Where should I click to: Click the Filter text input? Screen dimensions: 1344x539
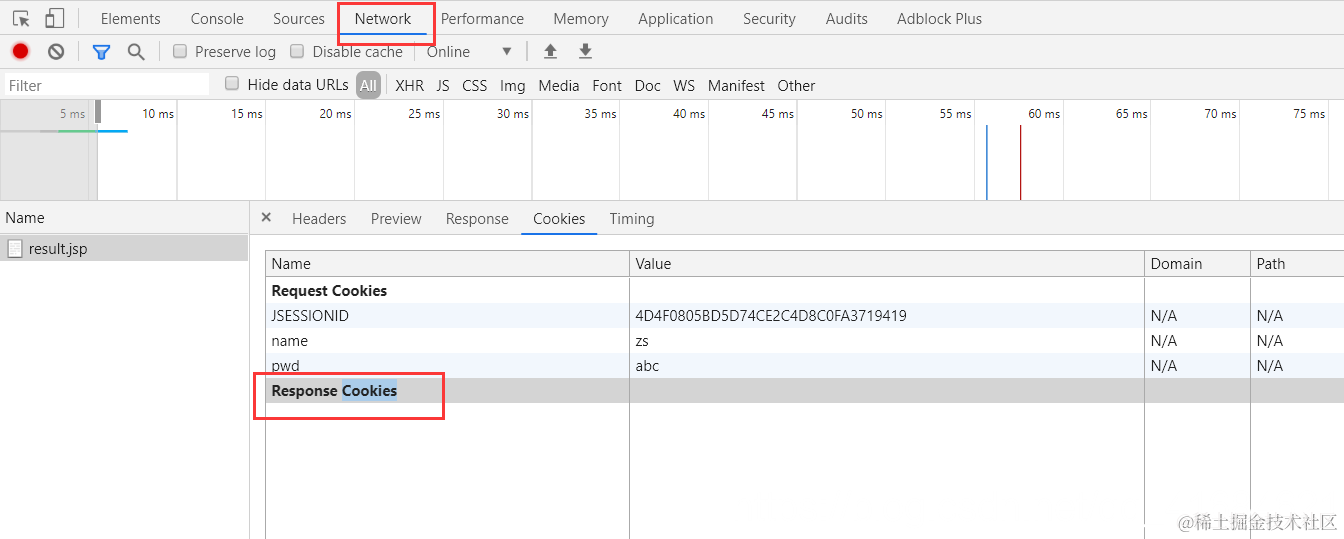pos(107,85)
